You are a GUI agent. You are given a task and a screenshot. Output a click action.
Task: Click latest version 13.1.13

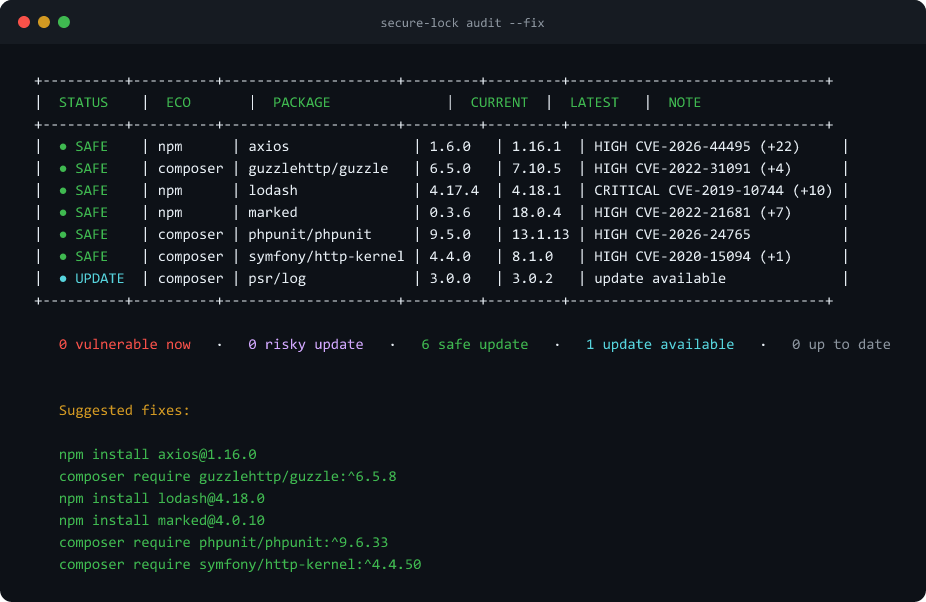tap(540, 235)
